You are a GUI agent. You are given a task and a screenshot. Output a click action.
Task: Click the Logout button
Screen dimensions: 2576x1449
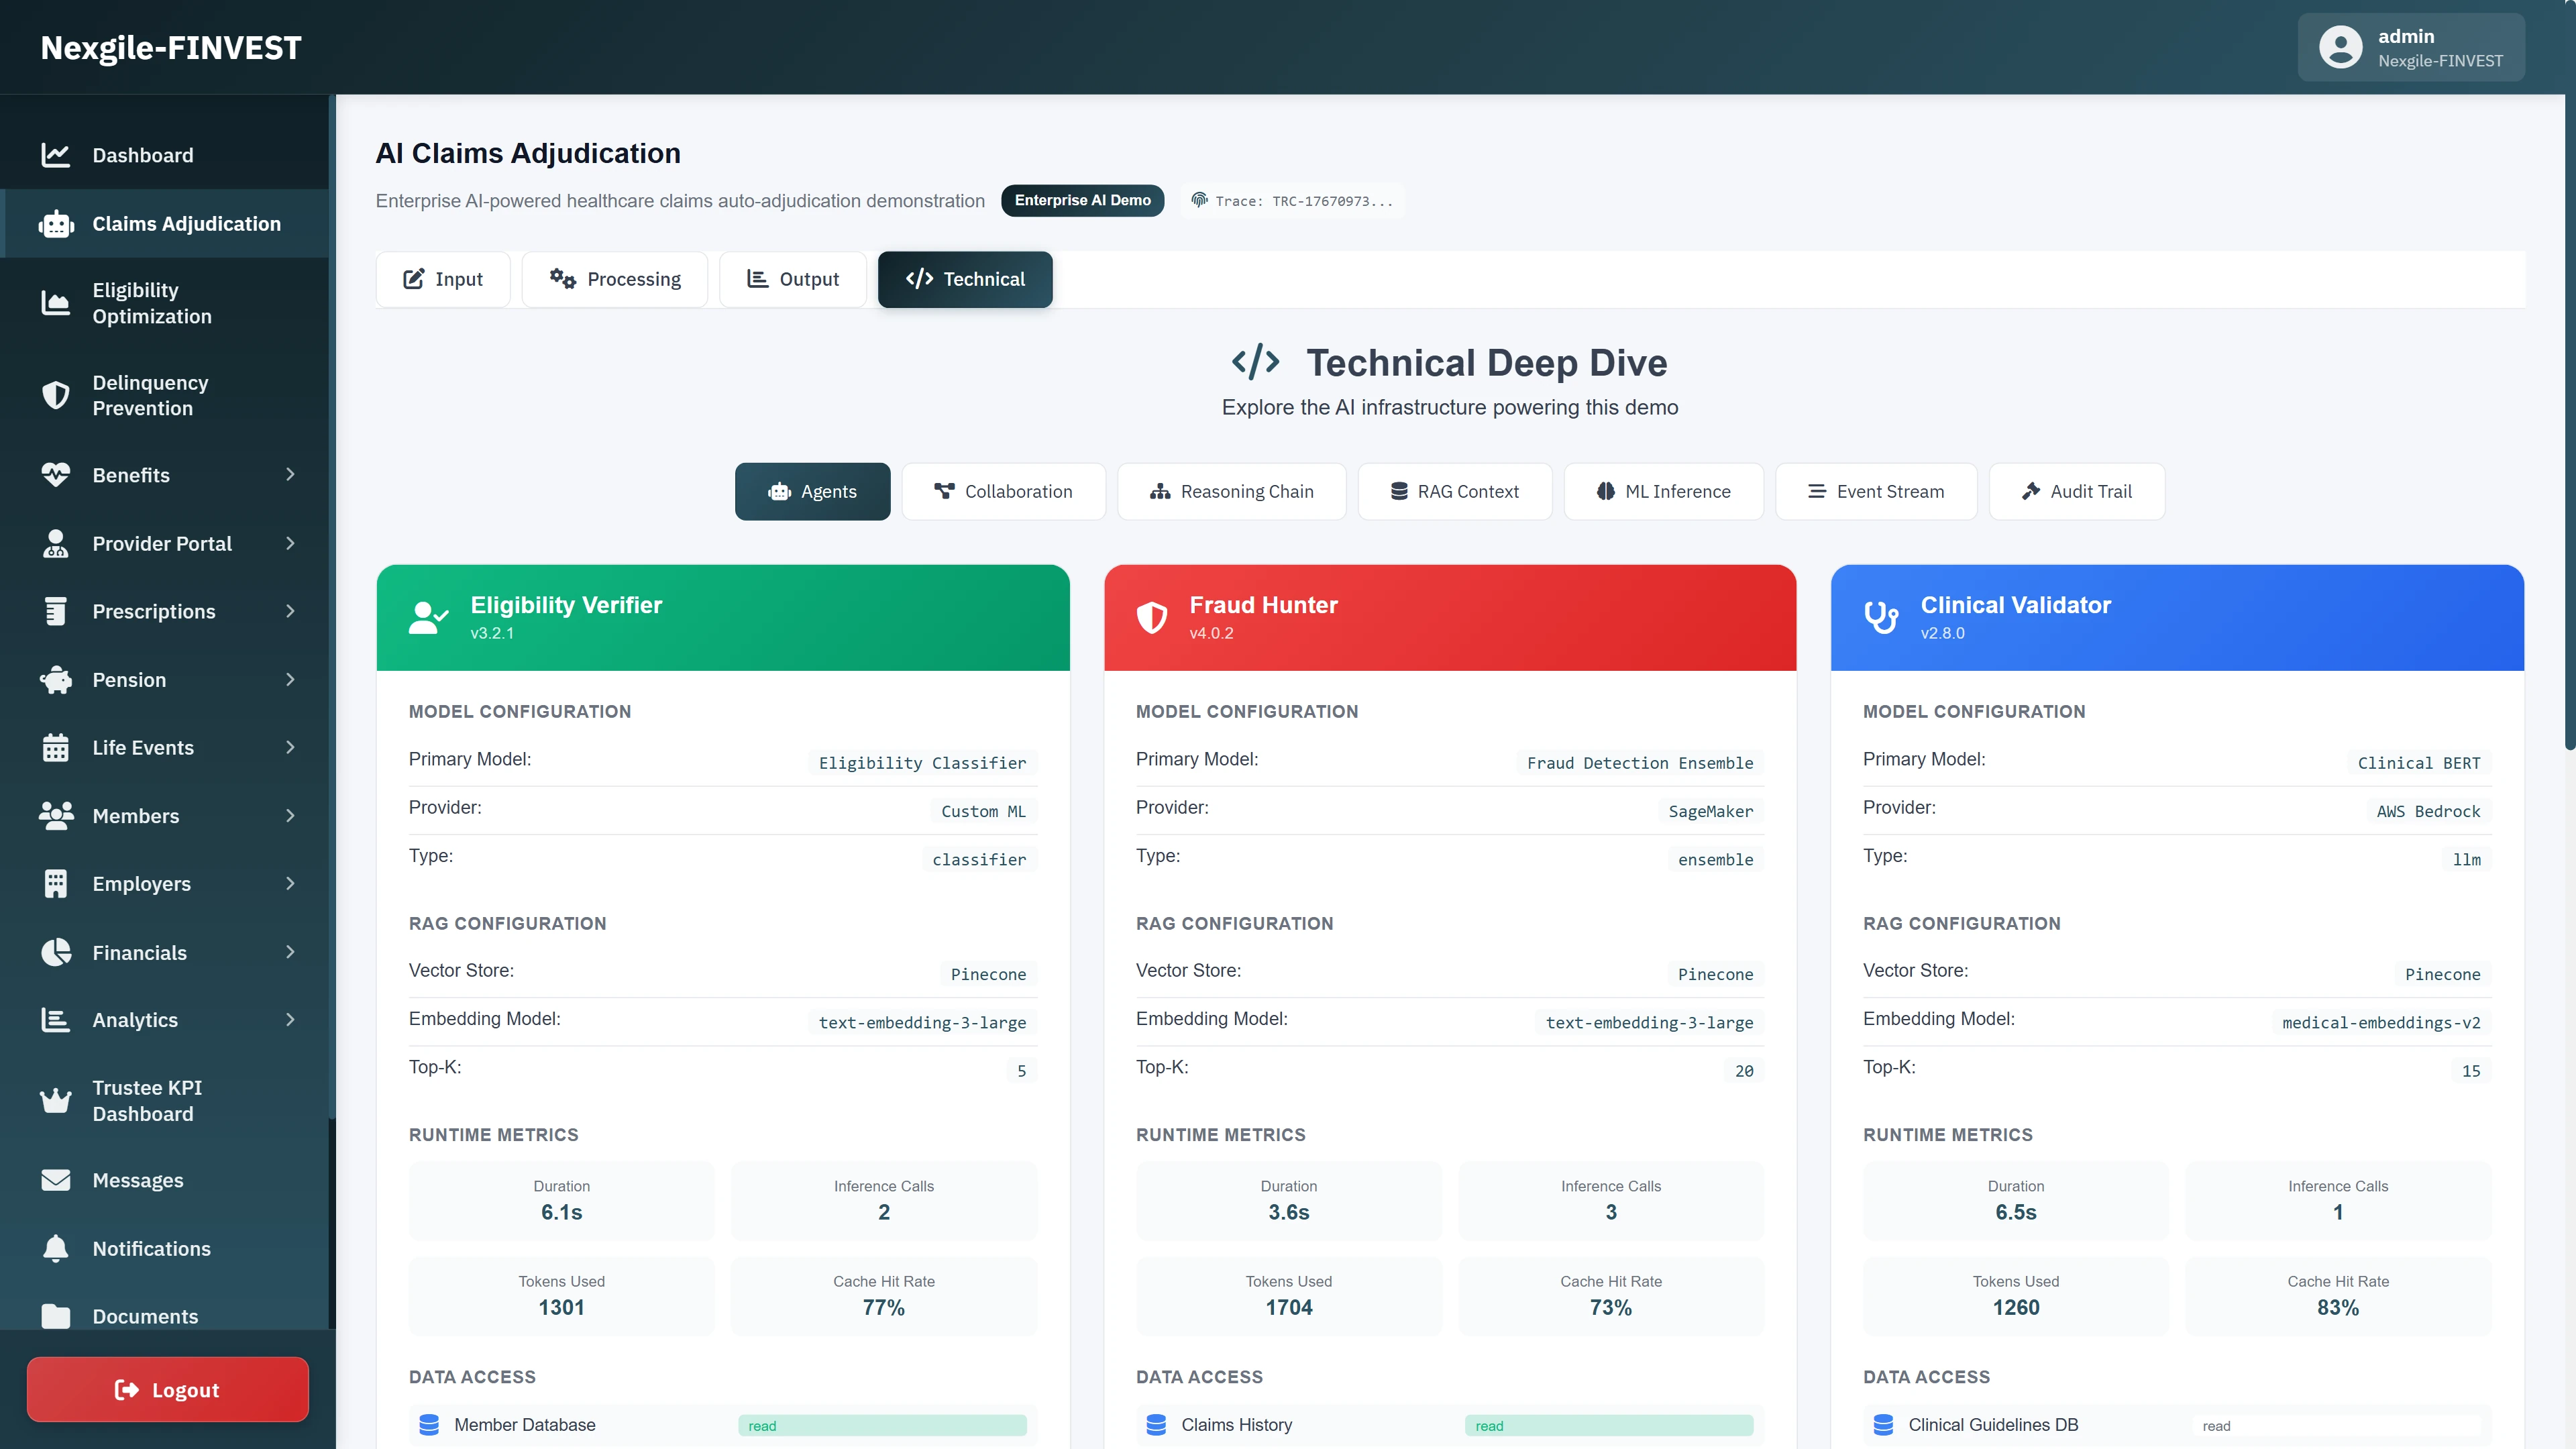tap(168, 1390)
